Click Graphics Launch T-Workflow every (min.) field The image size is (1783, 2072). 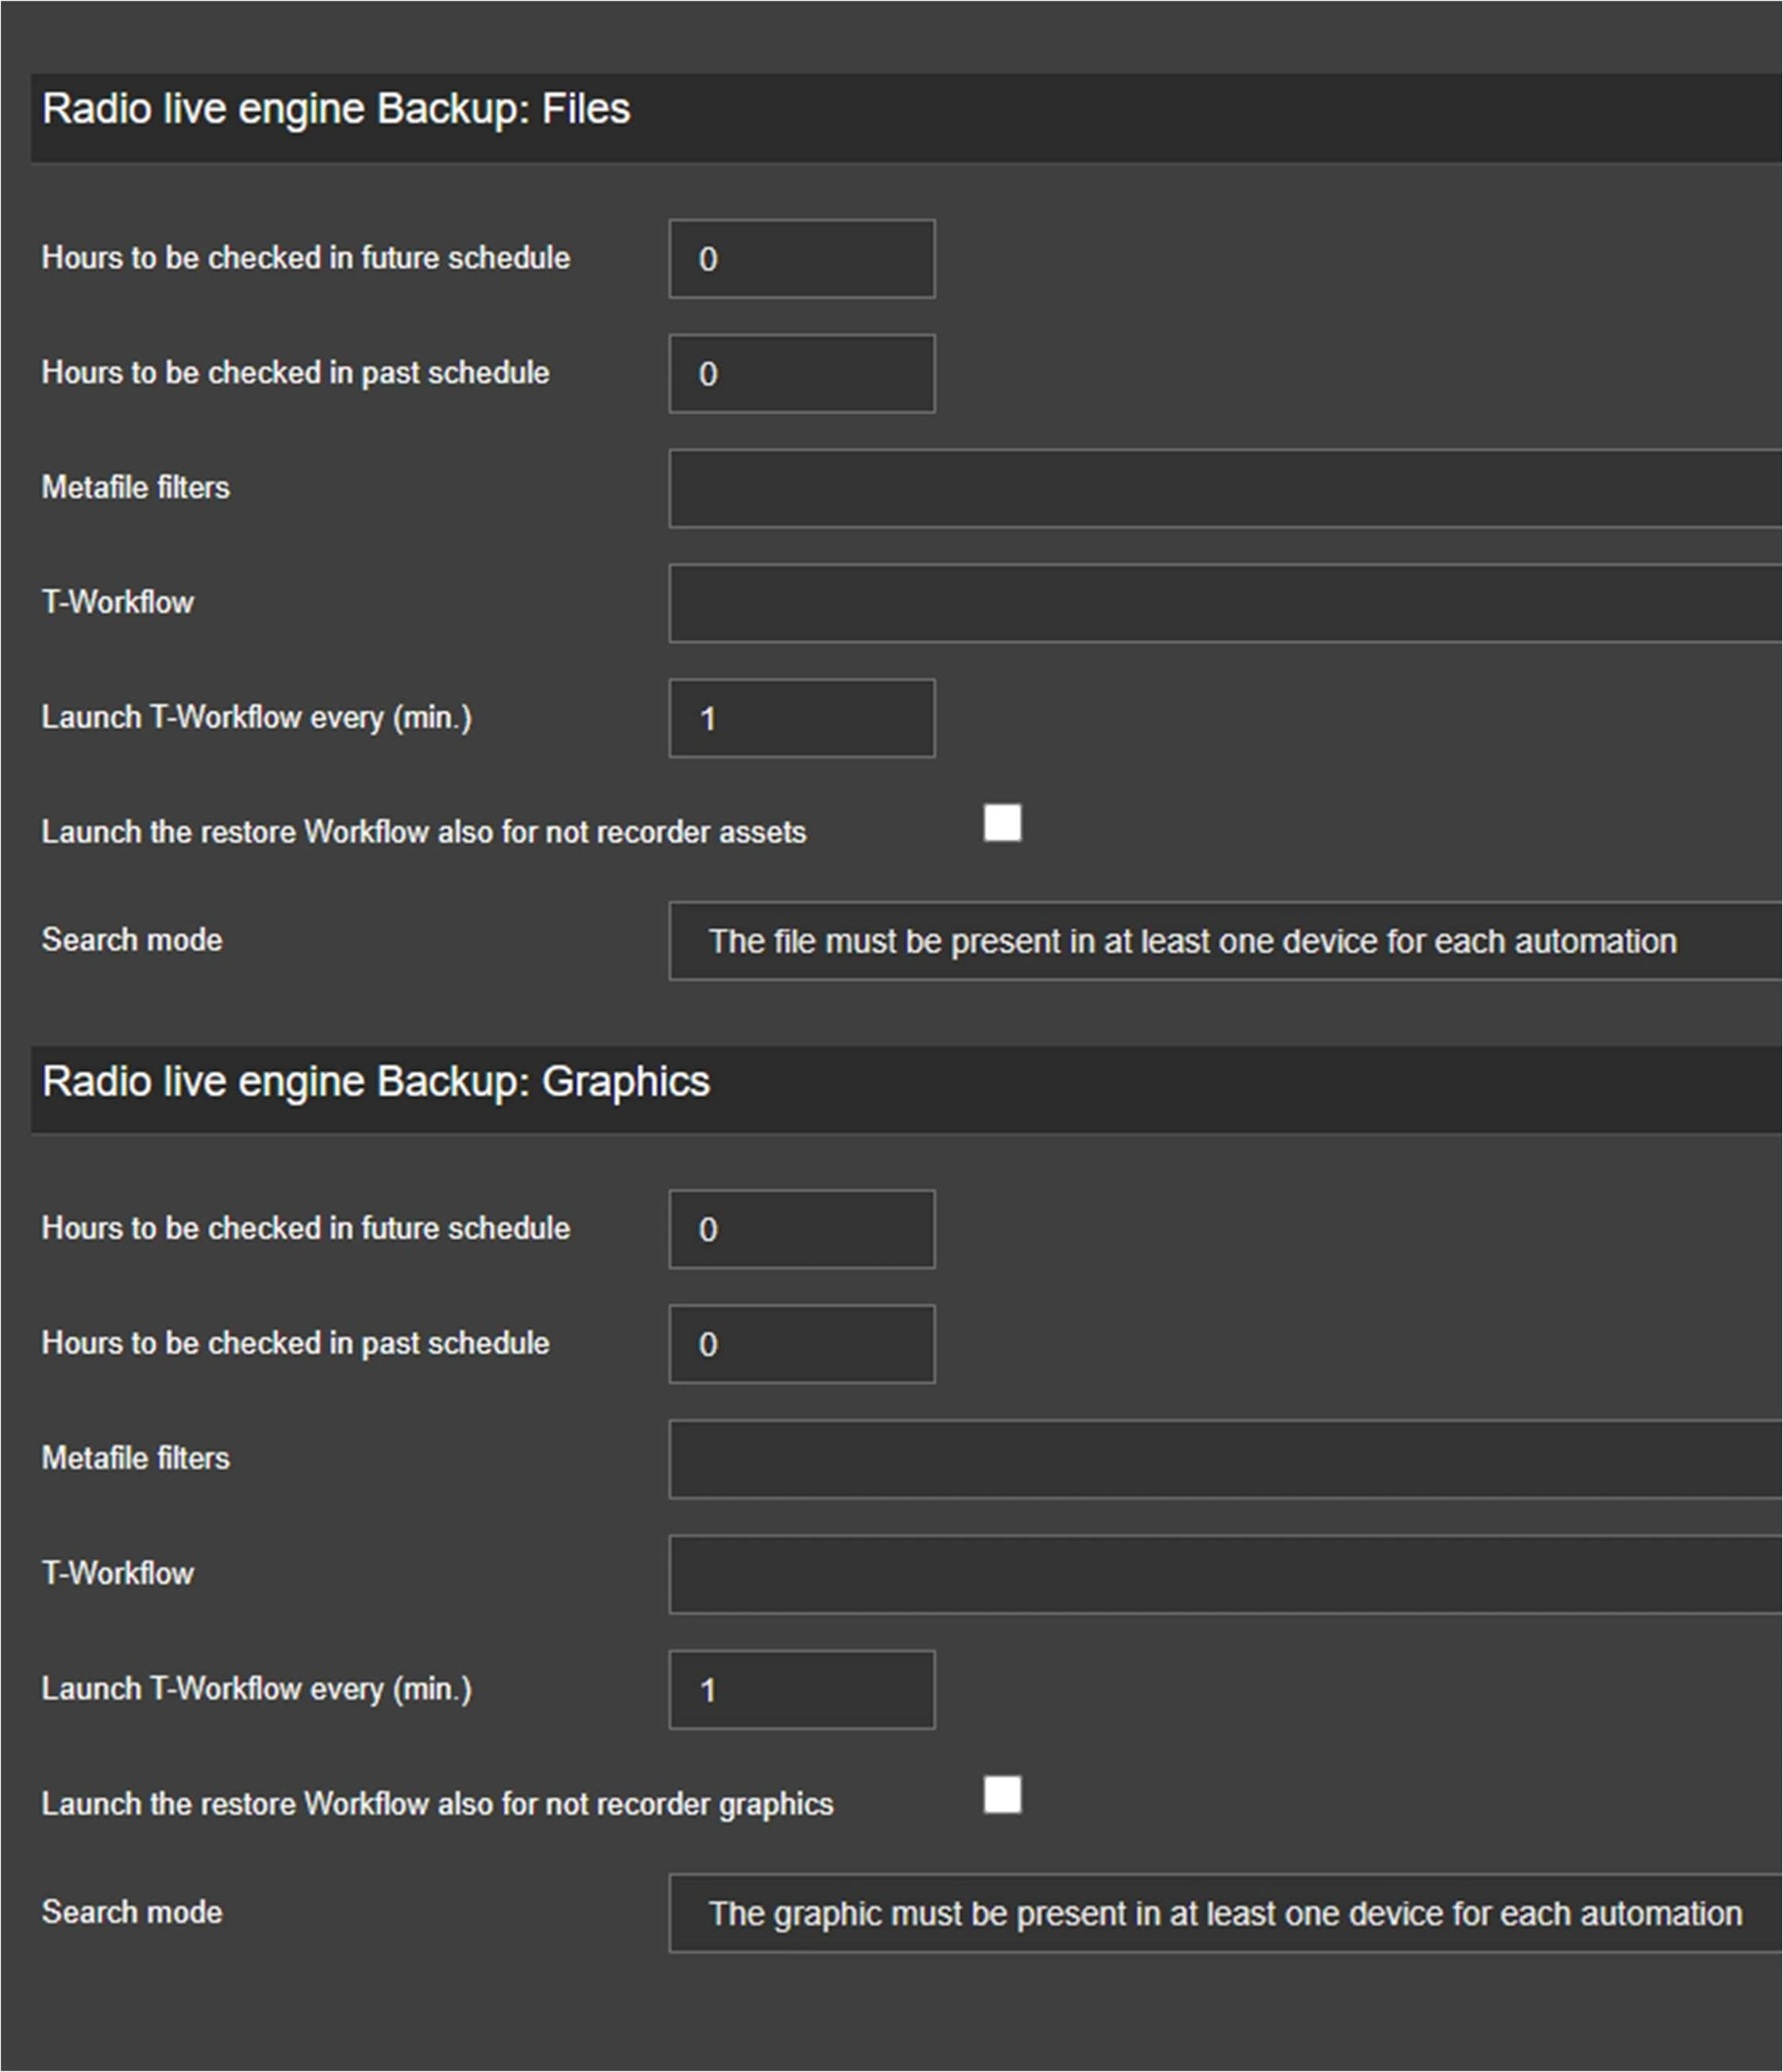coord(801,1690)
